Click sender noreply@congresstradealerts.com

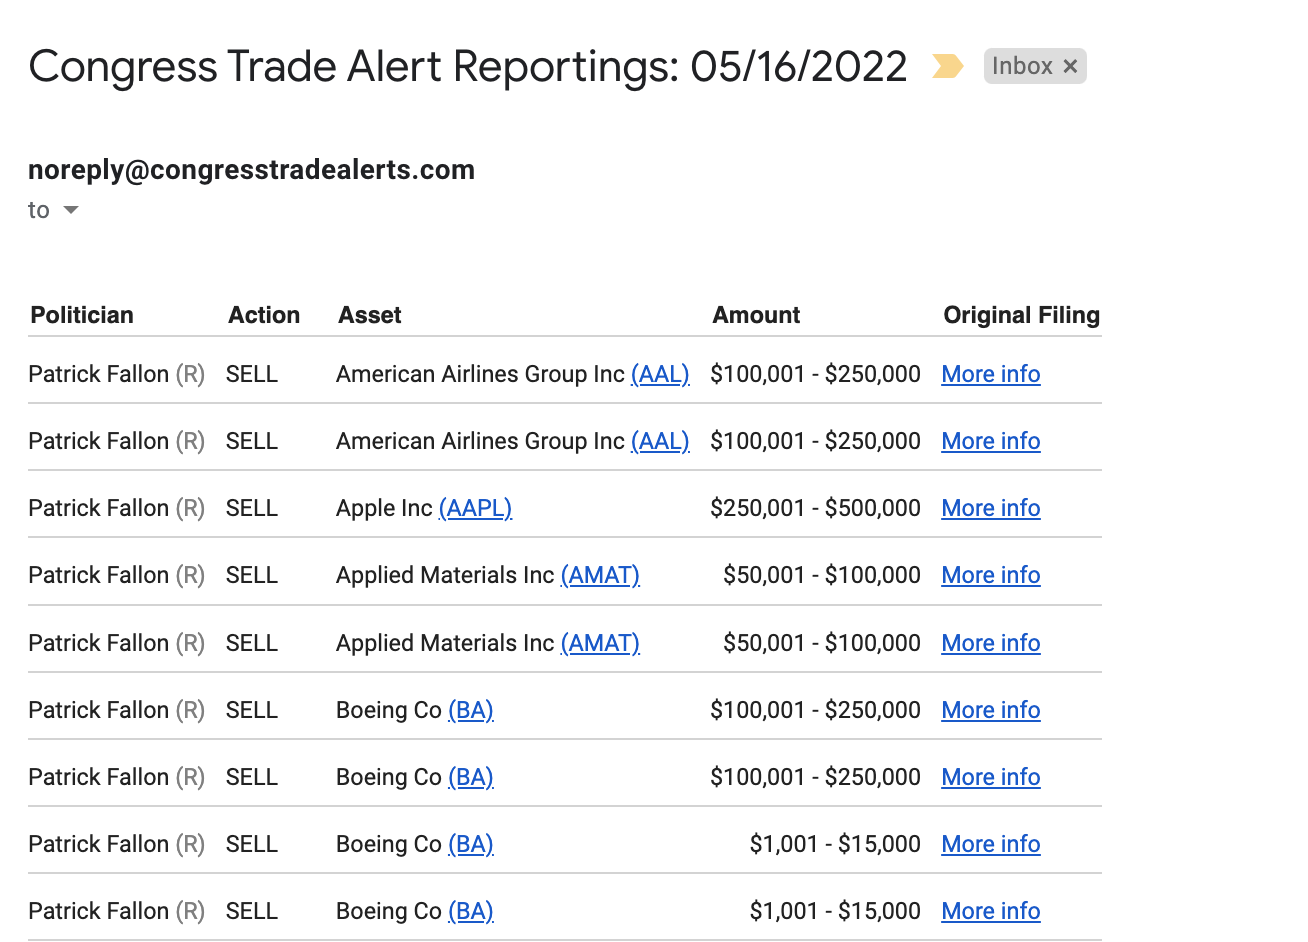click(x=251, y=170)
